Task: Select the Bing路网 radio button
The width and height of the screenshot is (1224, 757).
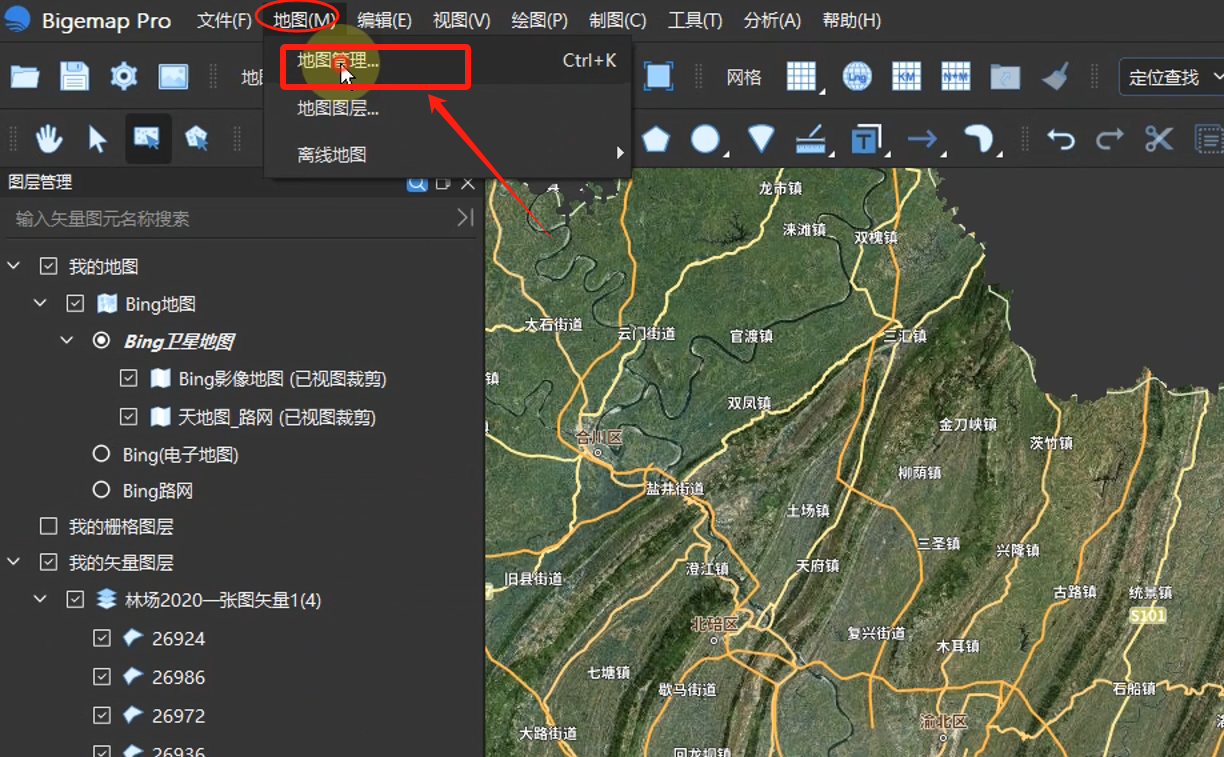Action: (101, 490)
